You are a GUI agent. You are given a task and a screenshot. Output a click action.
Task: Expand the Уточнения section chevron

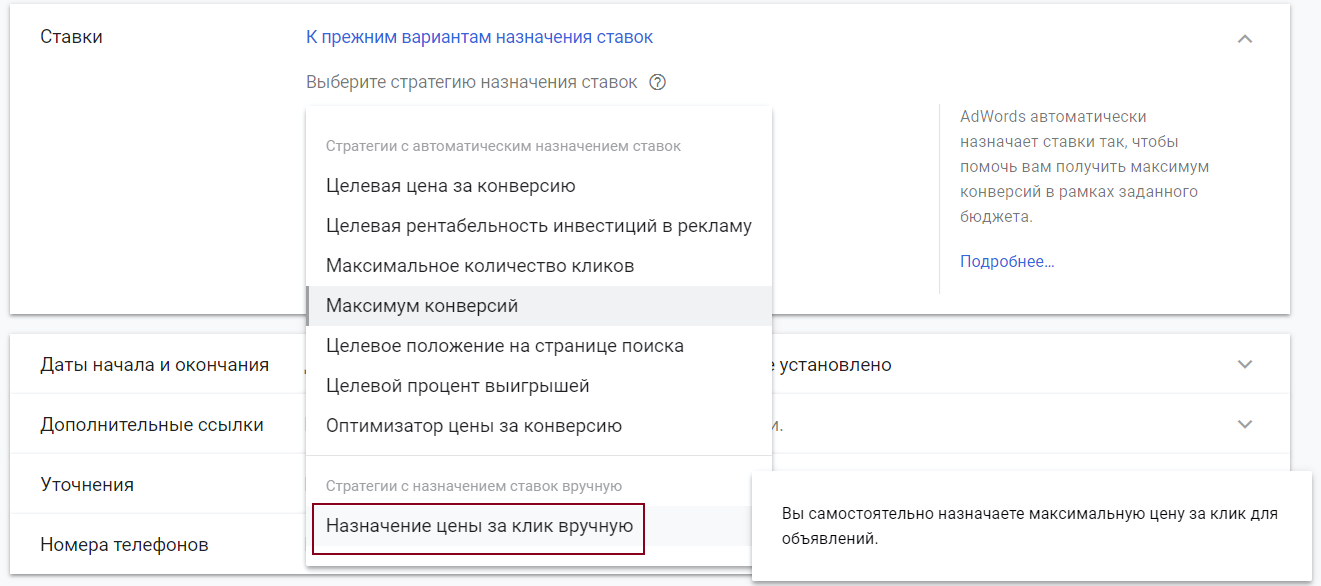(x=1244, y=483)
